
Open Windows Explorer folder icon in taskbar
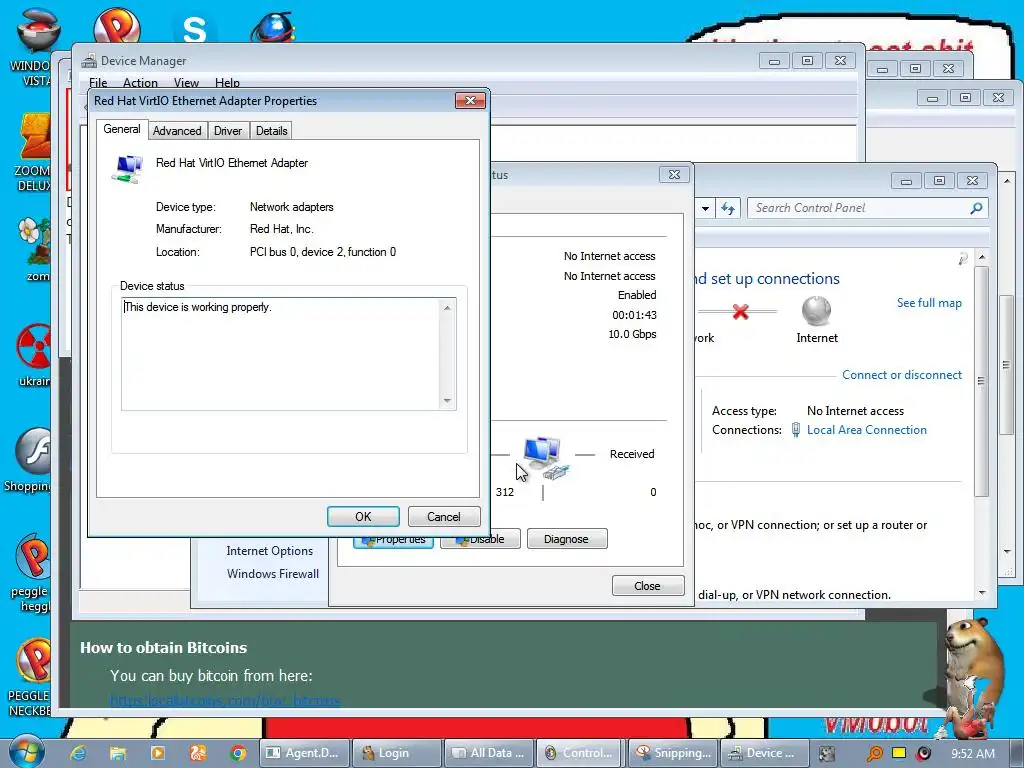click(118, 753)
